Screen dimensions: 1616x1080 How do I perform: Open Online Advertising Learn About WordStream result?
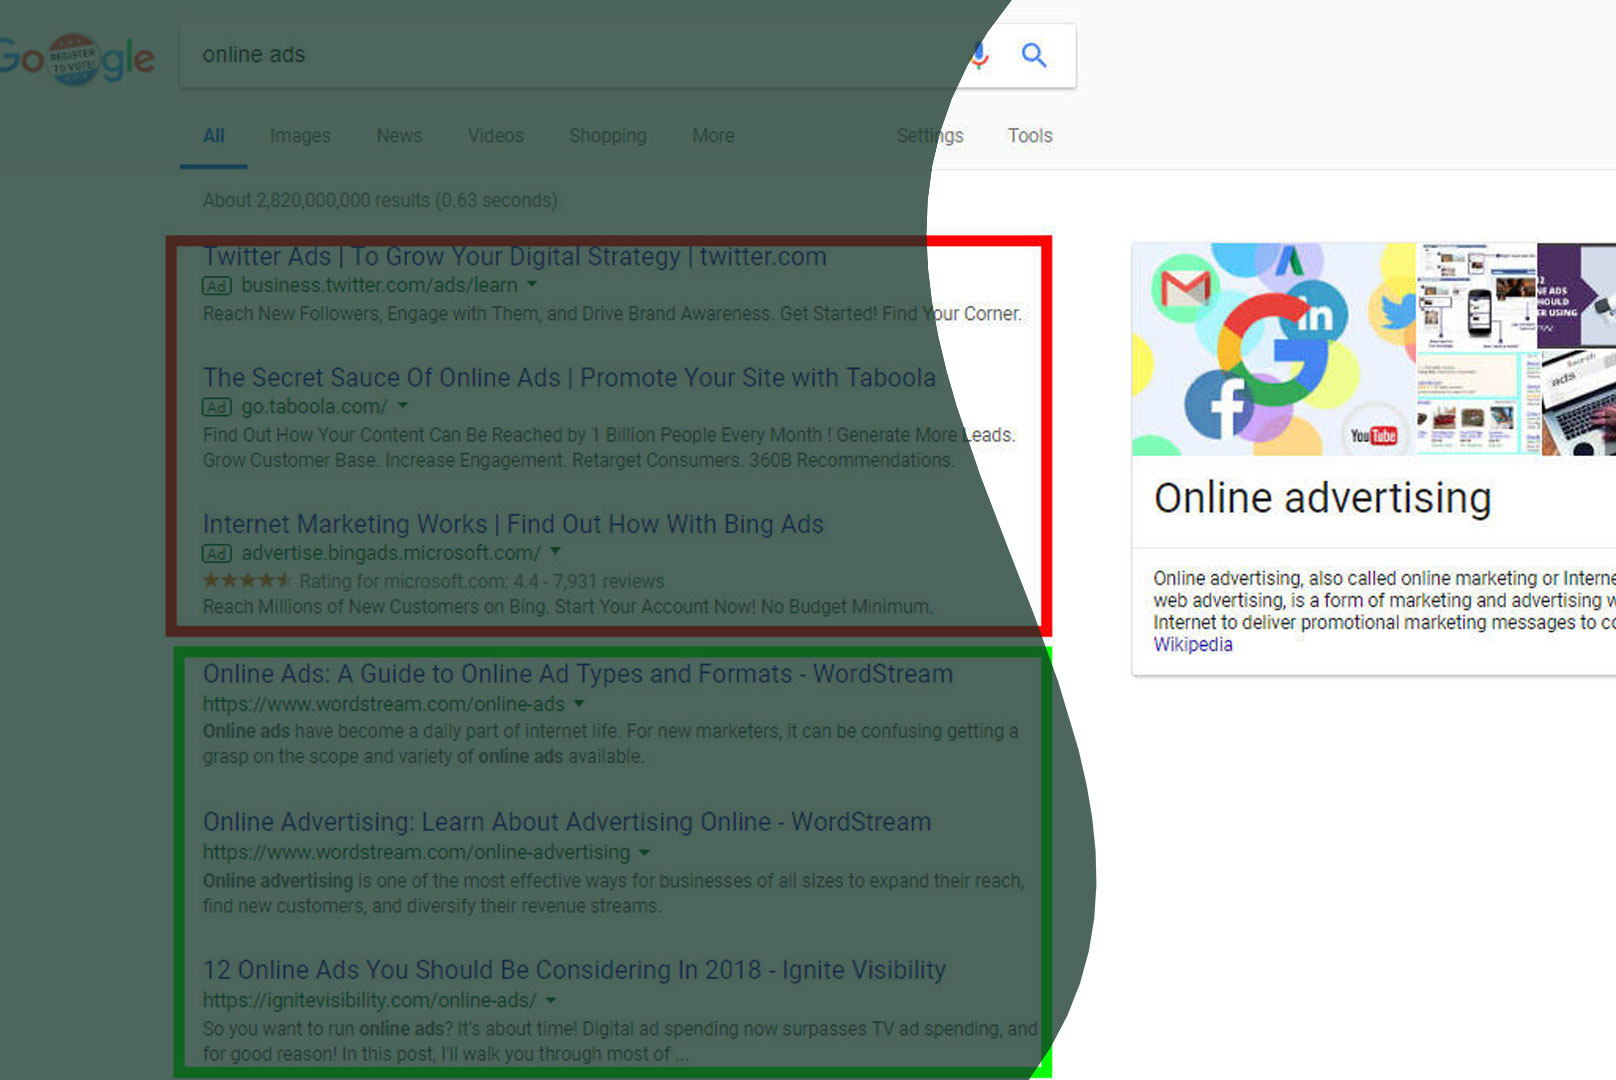coord(567,822)
